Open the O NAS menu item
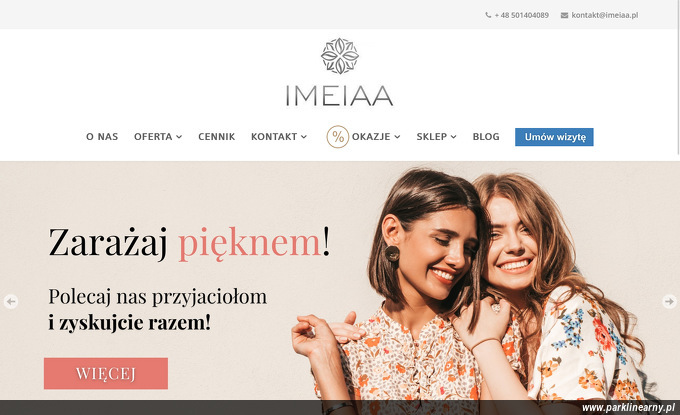This screenshot has width=680, height=415. click(102, 137)
